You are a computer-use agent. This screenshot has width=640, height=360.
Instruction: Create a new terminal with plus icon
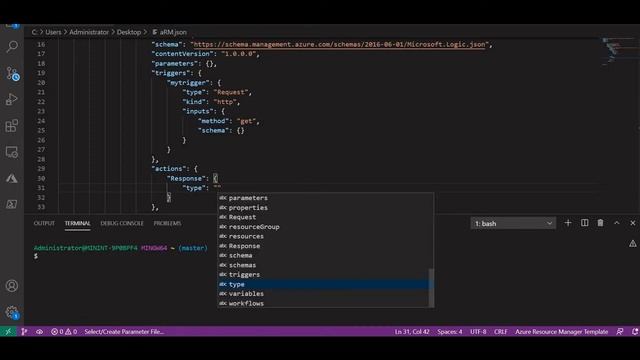point(568,223)
